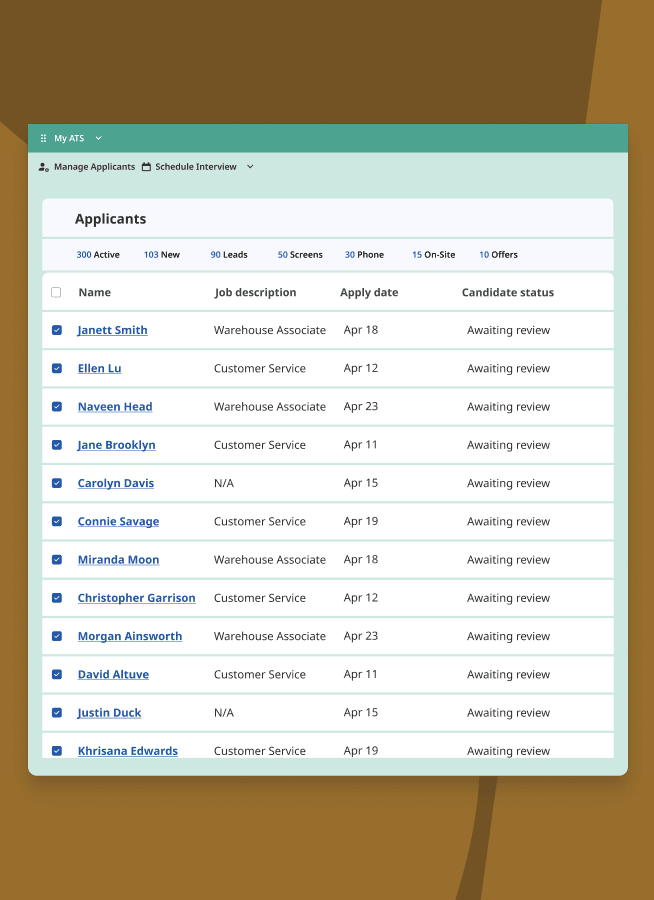Click the Candidate status column header

pos(507,293)
